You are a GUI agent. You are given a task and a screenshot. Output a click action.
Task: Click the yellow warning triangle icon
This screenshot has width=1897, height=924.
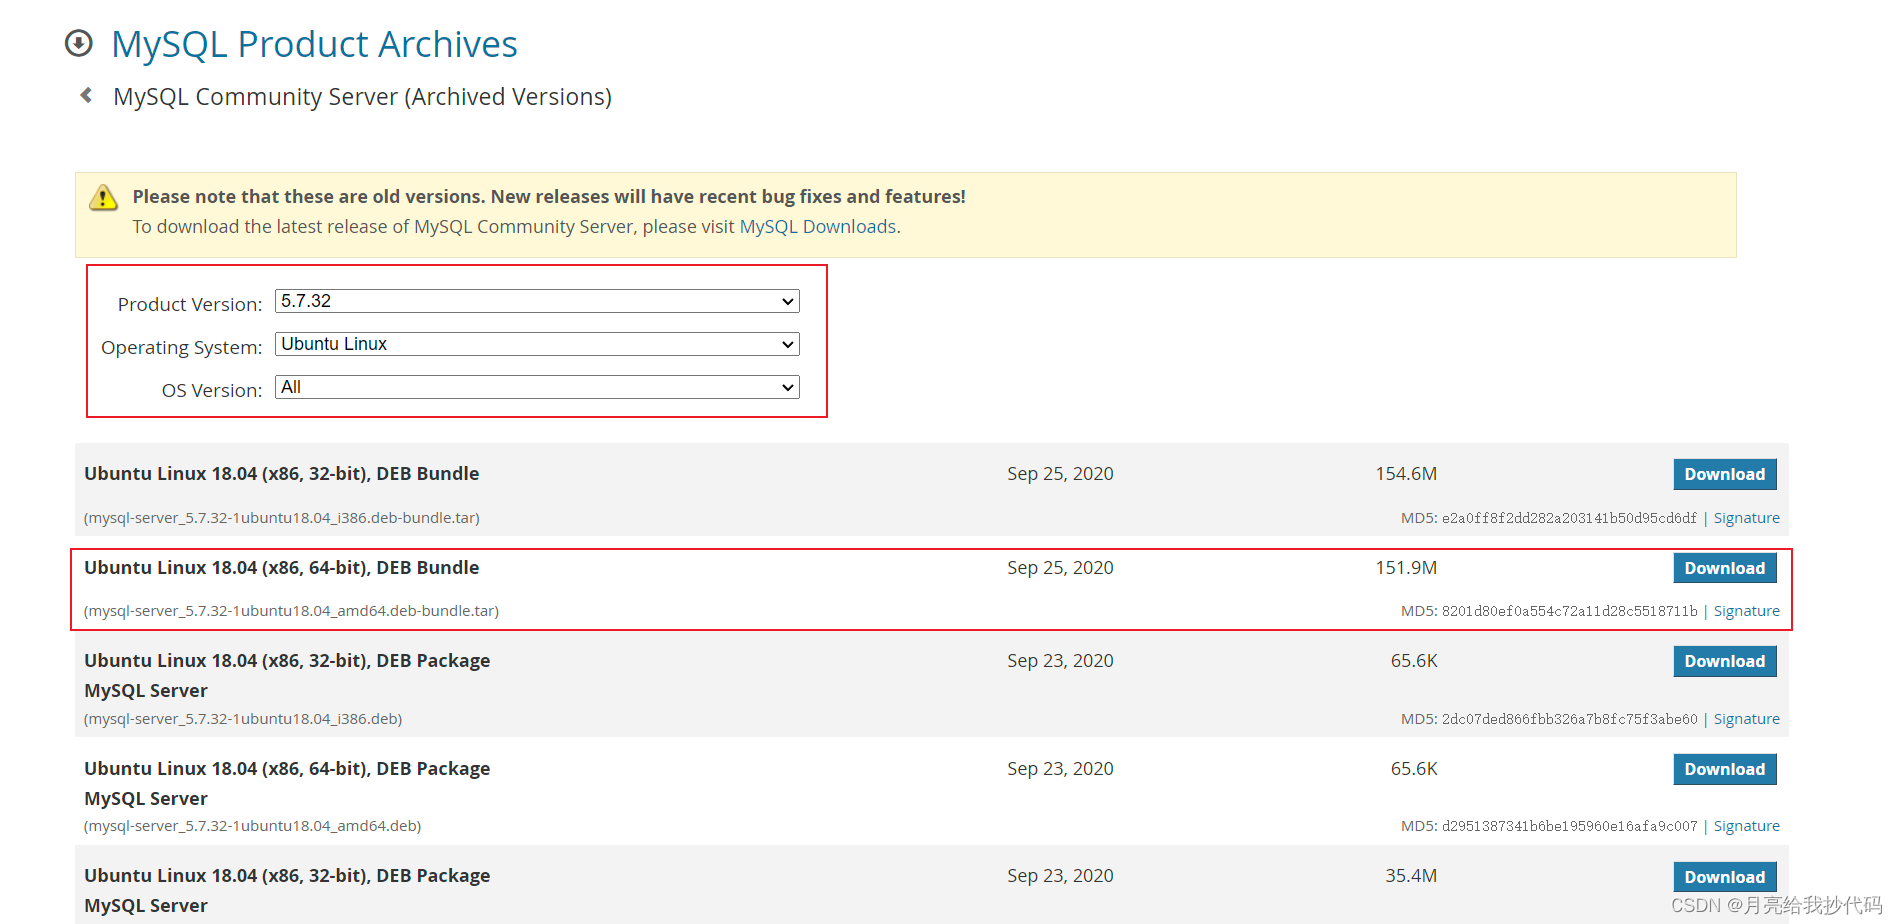pyautogui.click(x=103, y=198)
